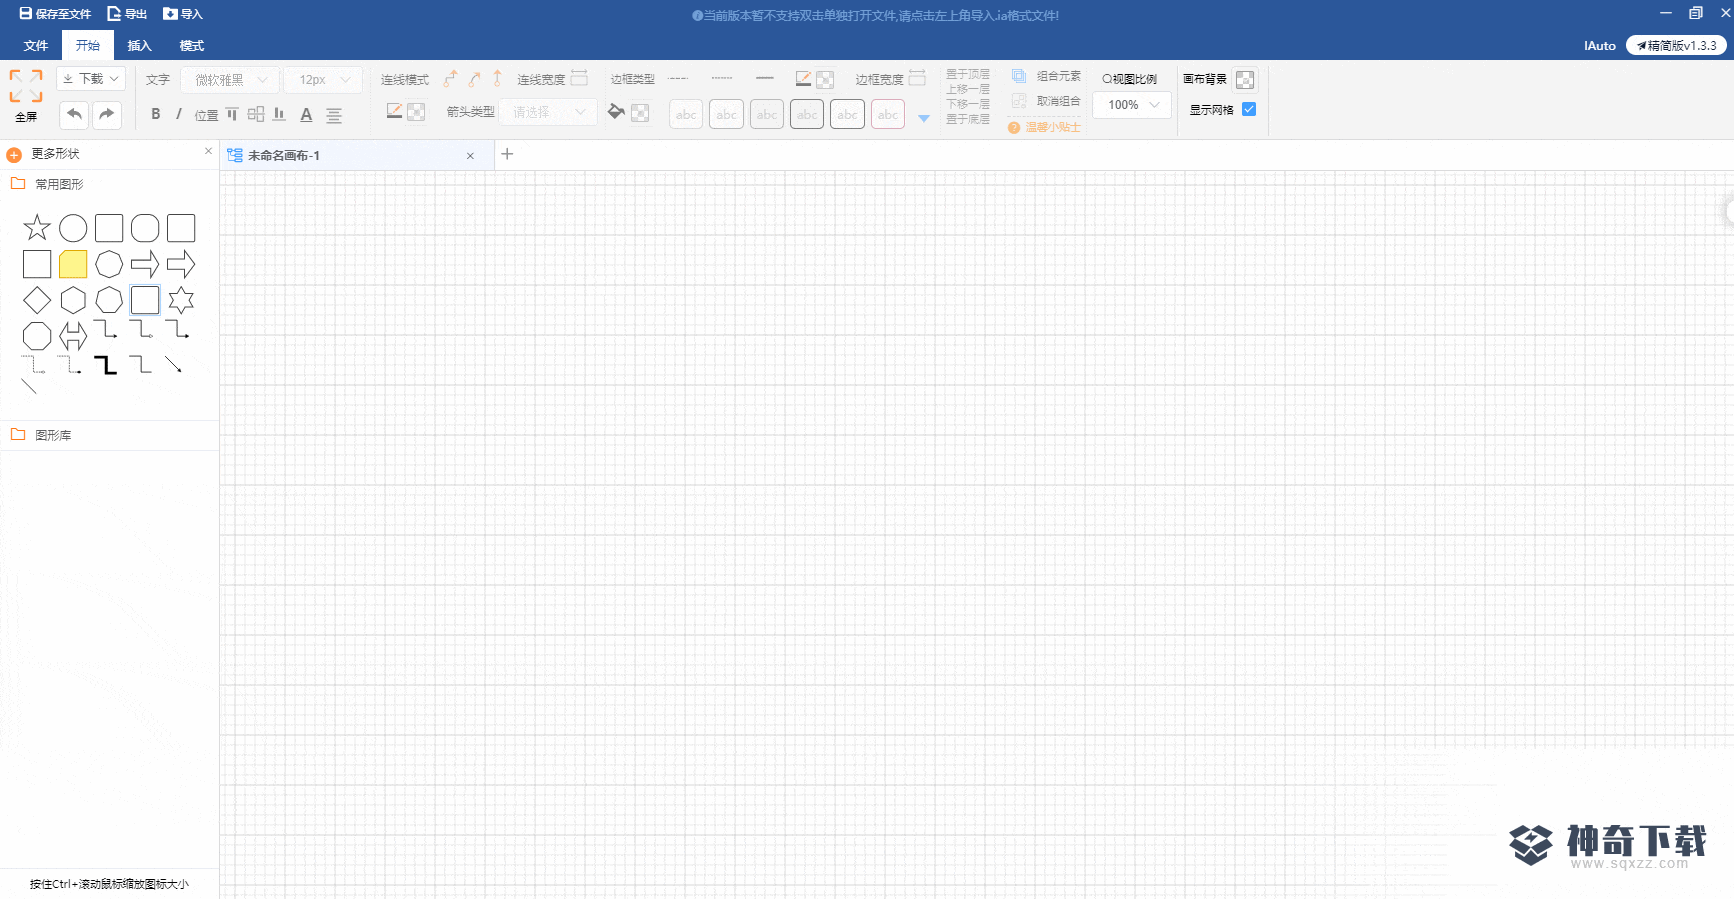Select the curved connector line mode
The height and width of the screenshot is (899, 1734).
pyautogui.click(x=474, y=79)
